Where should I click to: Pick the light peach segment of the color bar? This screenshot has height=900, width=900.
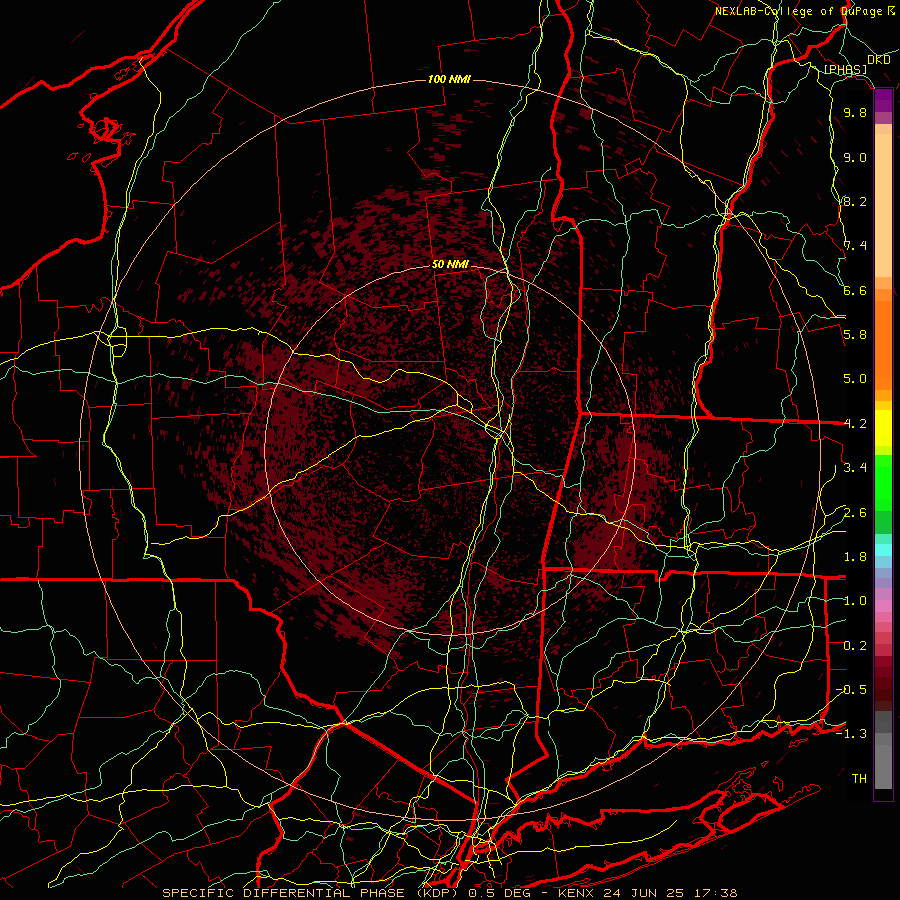(883, 205)
